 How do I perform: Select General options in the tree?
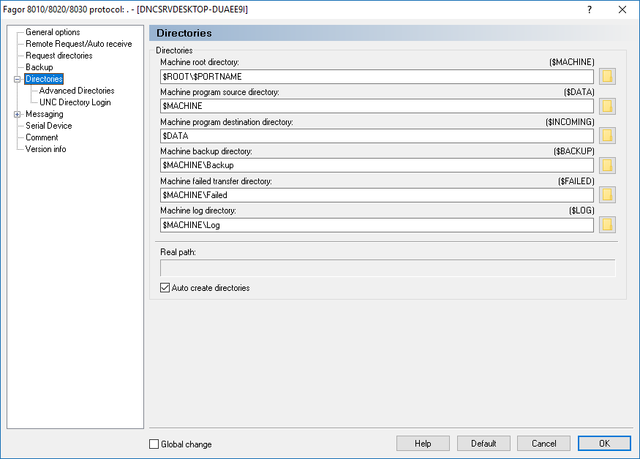click(x=53, y=32)
